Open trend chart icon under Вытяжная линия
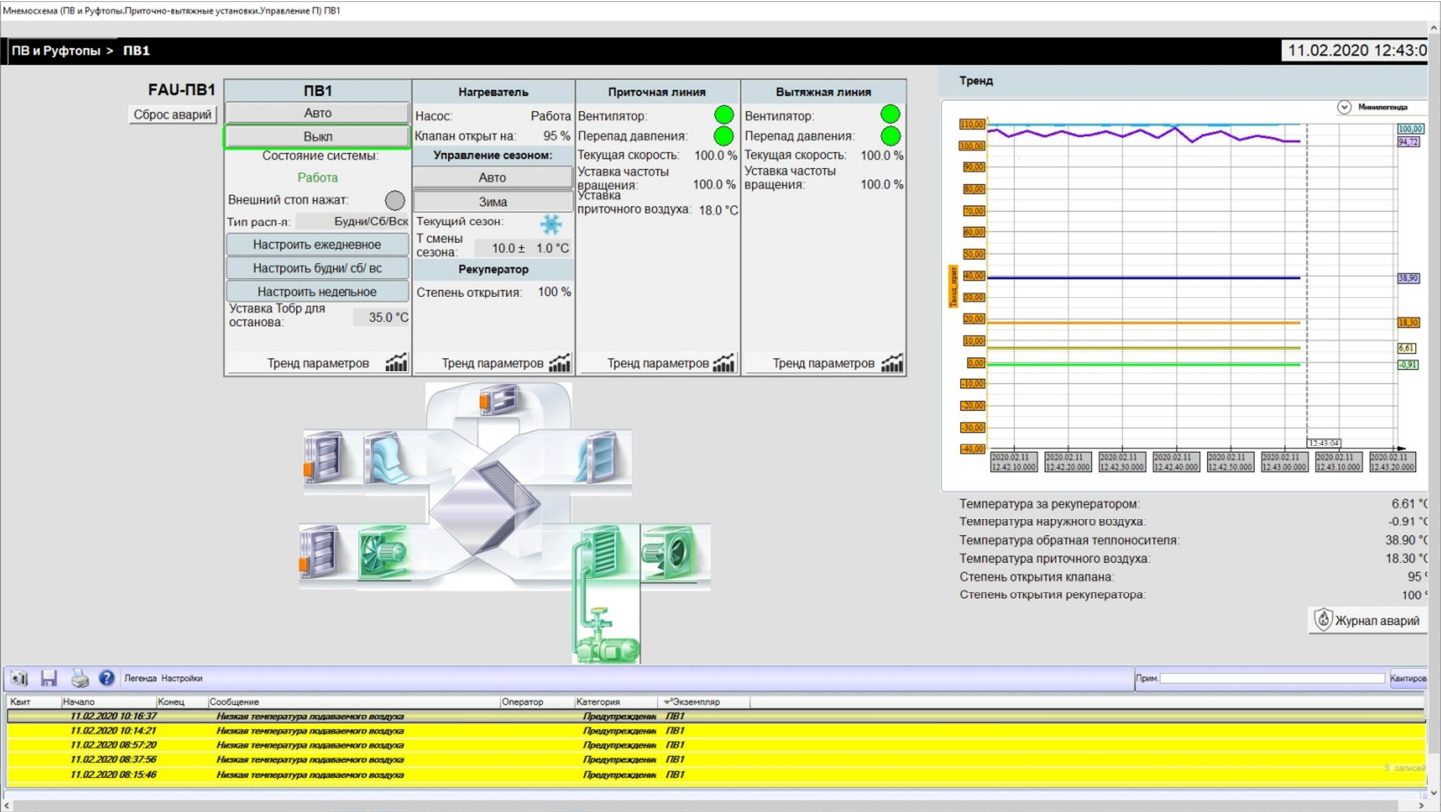The height and width of the screenshot is (812, 1441). (x=891, y=363)
